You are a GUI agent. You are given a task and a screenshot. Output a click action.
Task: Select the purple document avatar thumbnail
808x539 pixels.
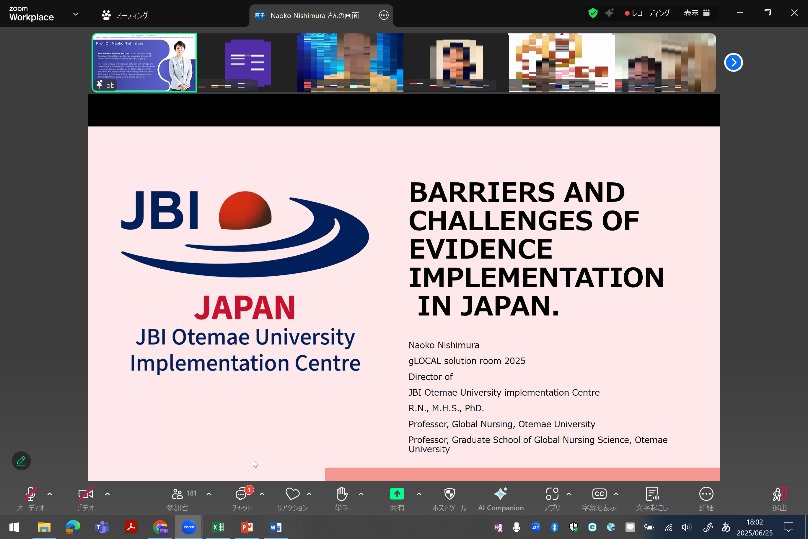247,62
